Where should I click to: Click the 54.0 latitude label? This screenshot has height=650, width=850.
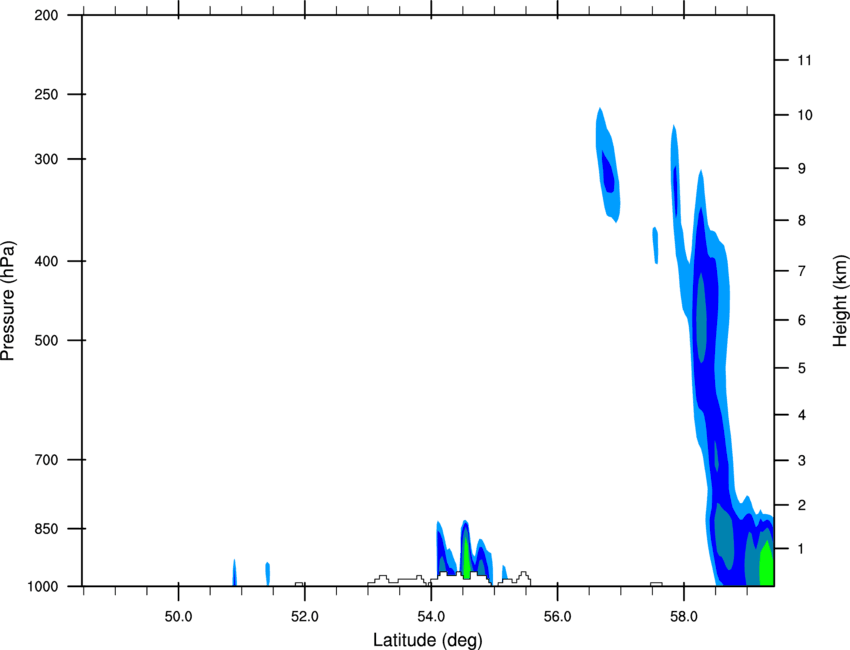pos(432,617)
